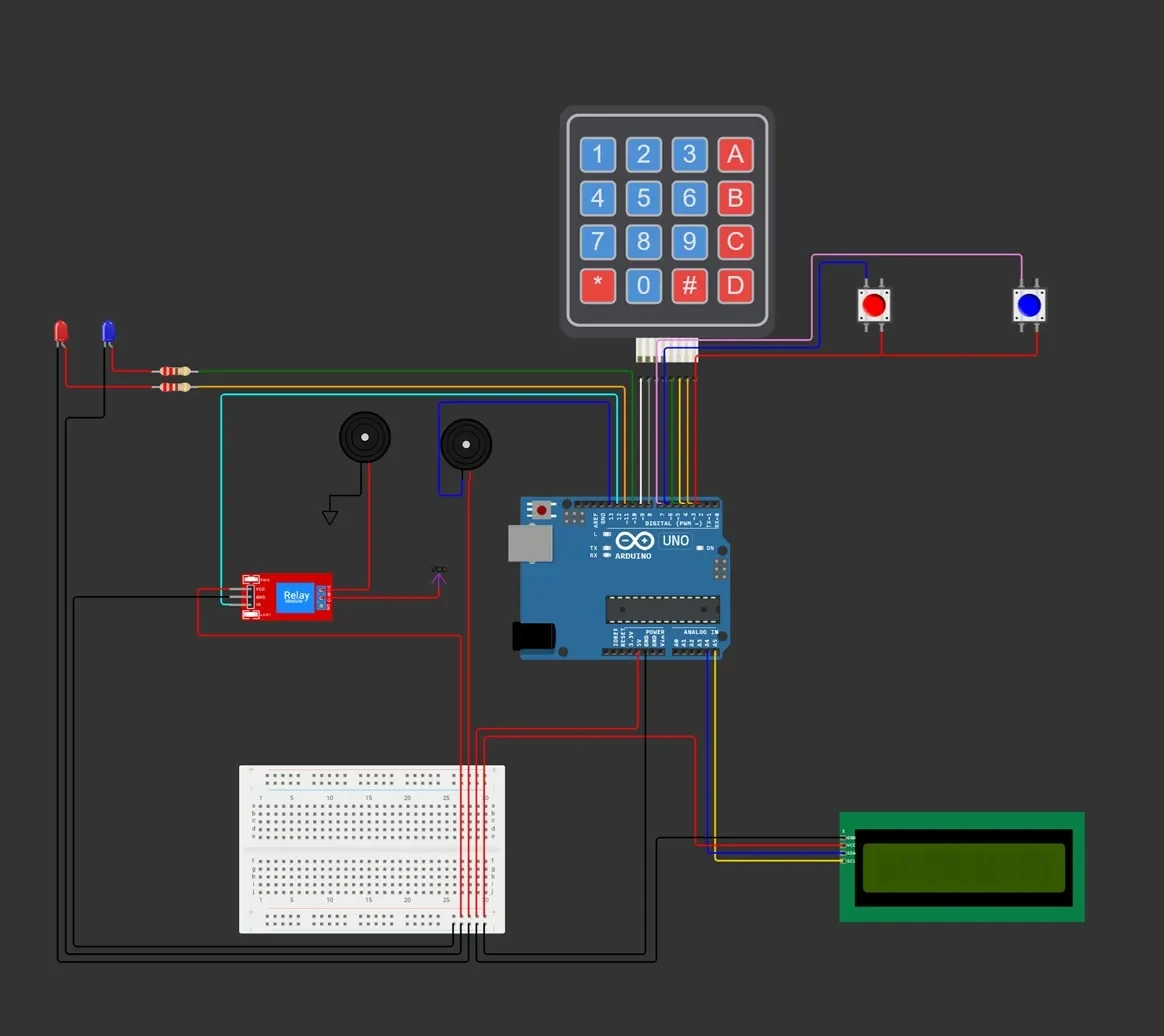The height and width of the screenshot is (1036, 1164).
Task: Click keypad key 9
Action: [x=690, y=242]
